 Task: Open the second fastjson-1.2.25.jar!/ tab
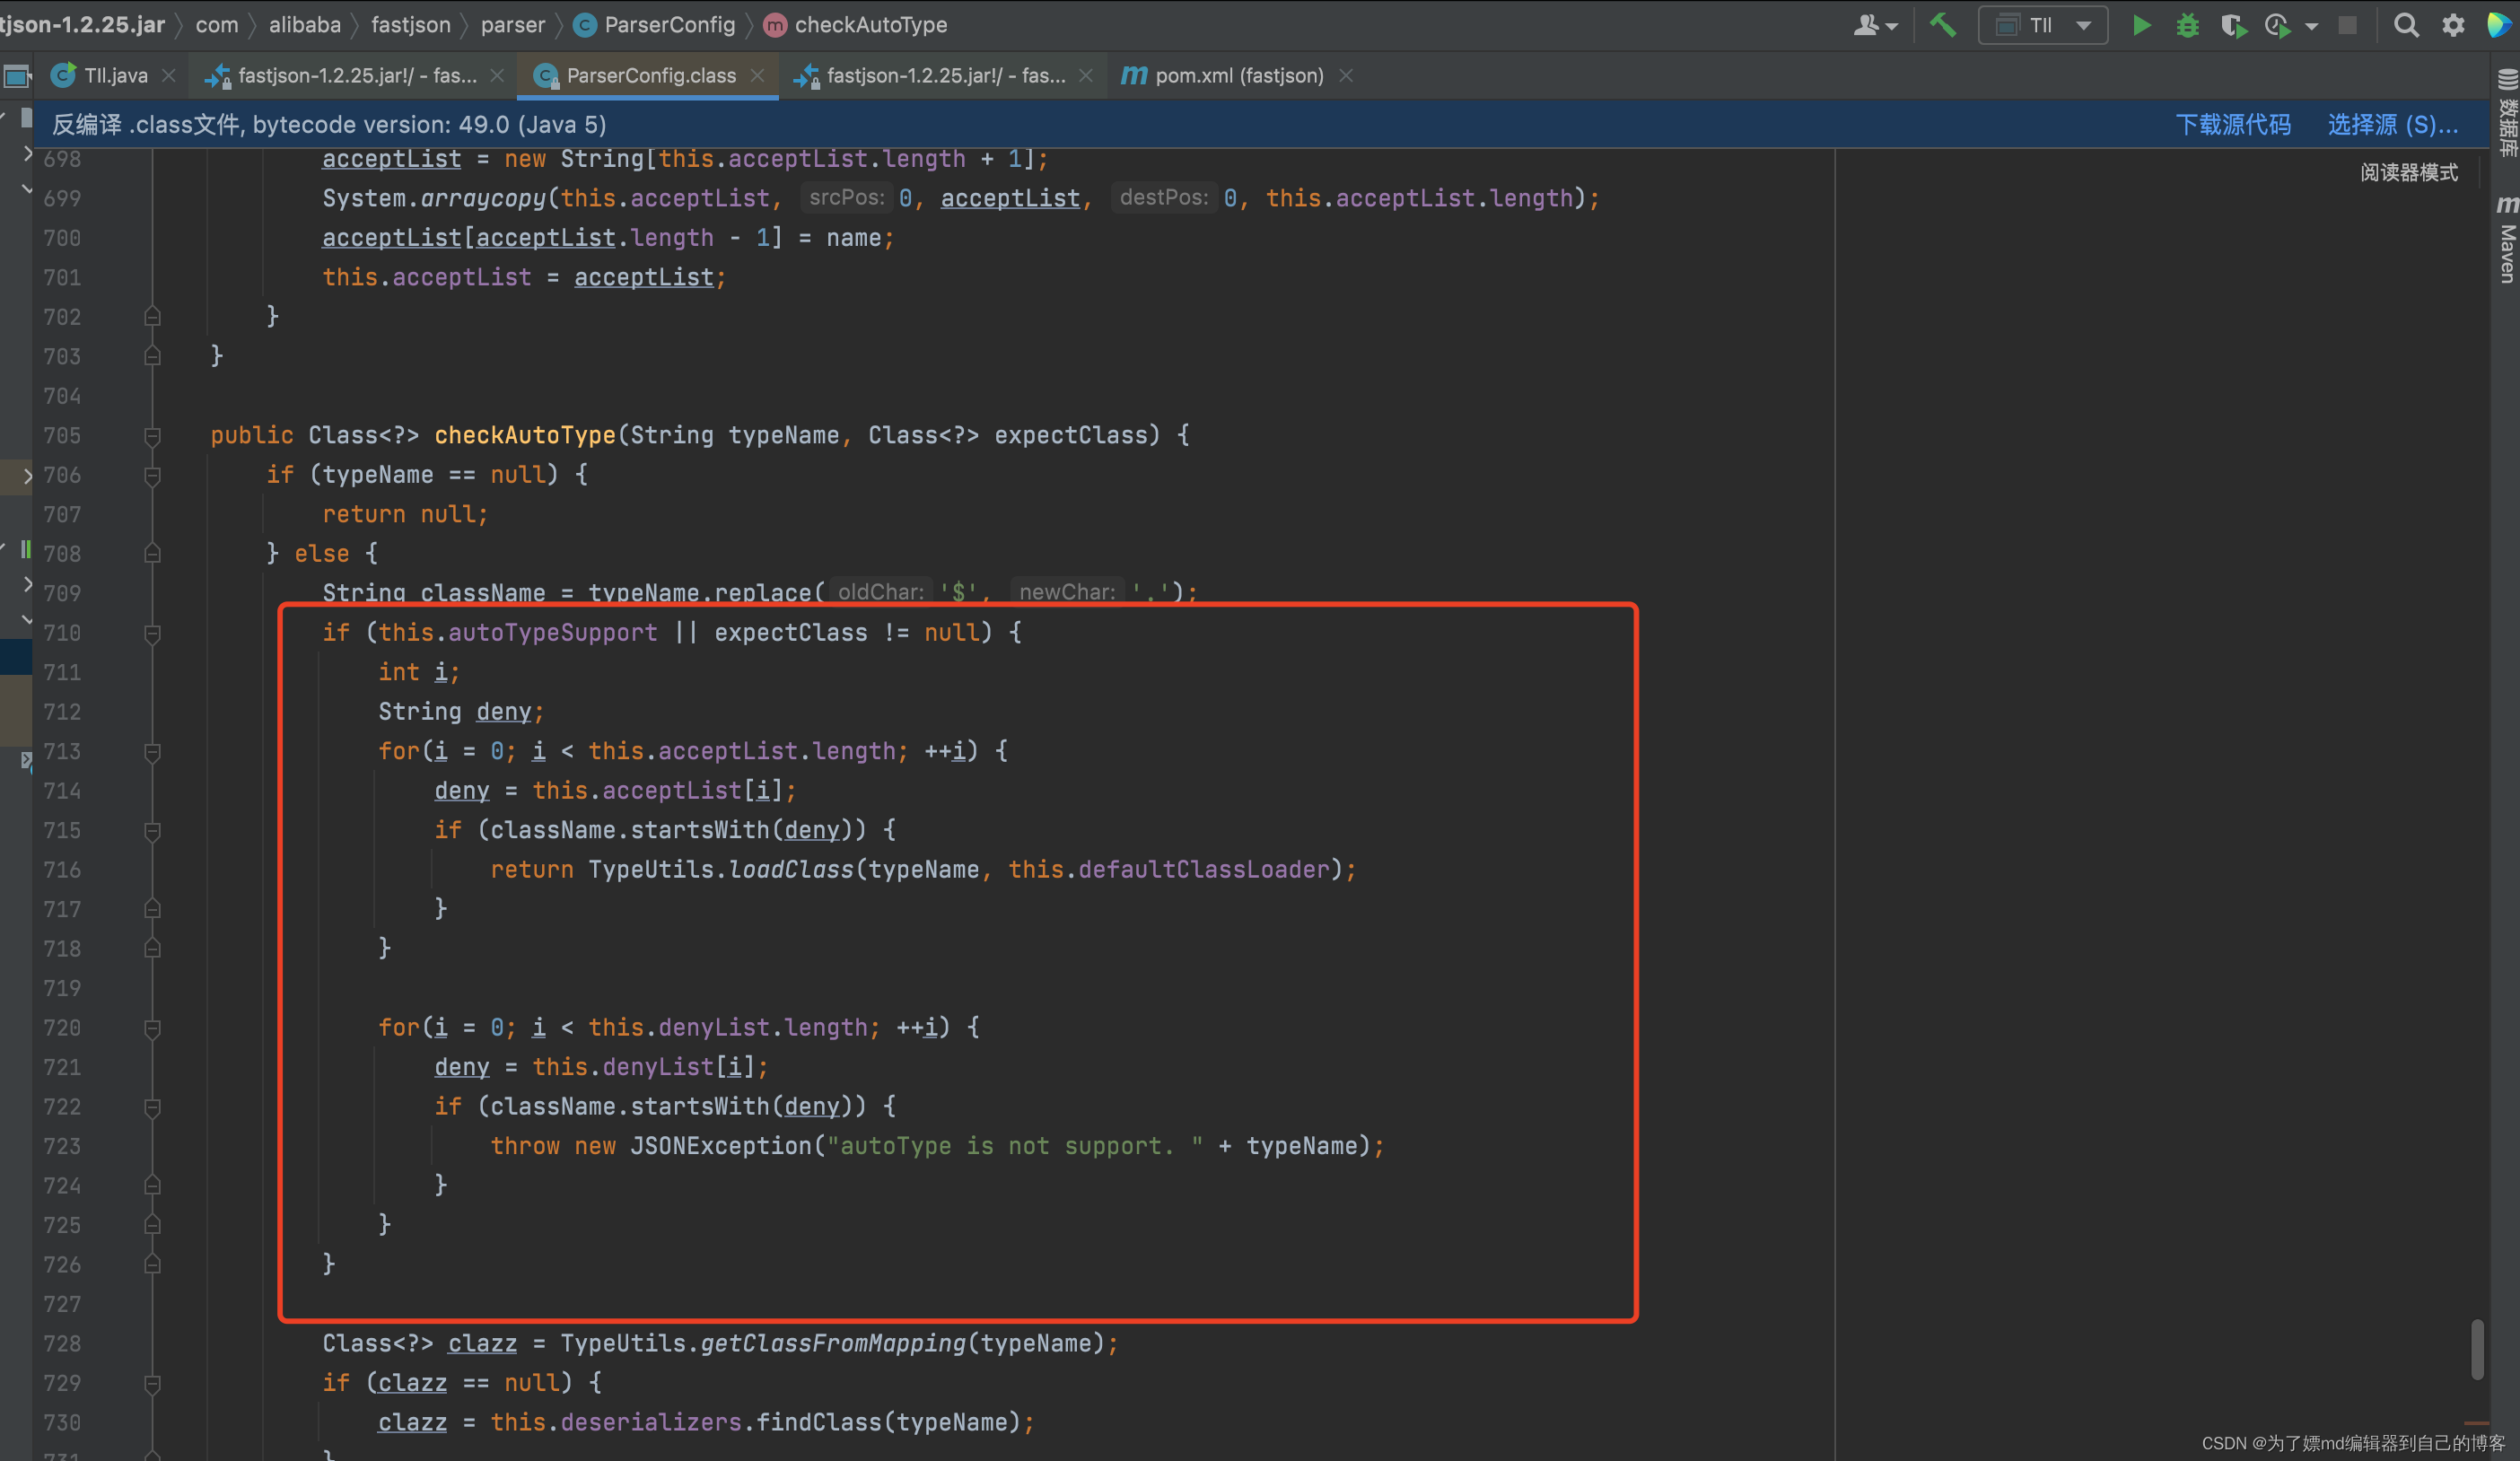(x=945, y=76)
